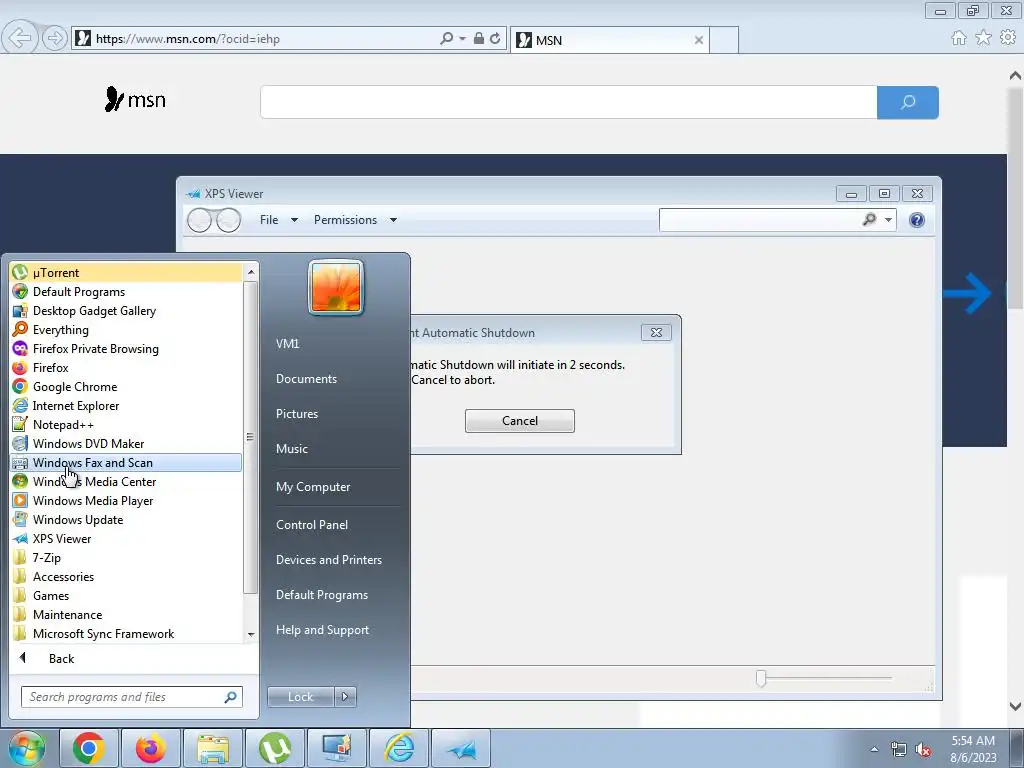Open Devices and Printers

(328, 560)
